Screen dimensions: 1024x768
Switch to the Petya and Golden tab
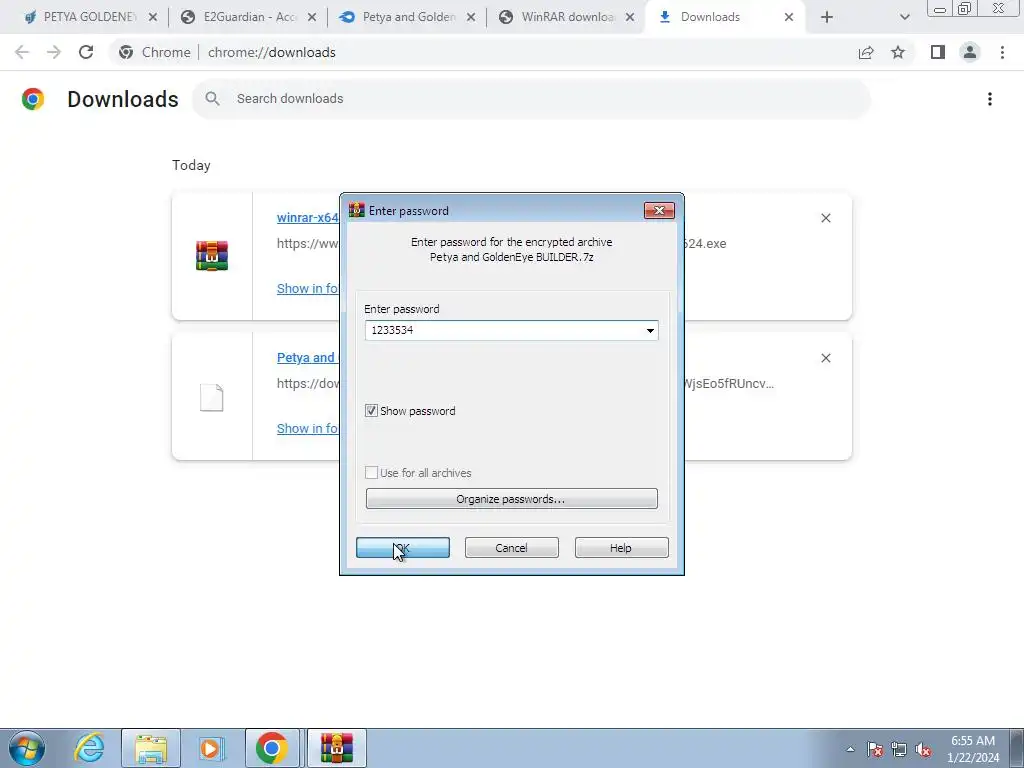click(408, 17)
